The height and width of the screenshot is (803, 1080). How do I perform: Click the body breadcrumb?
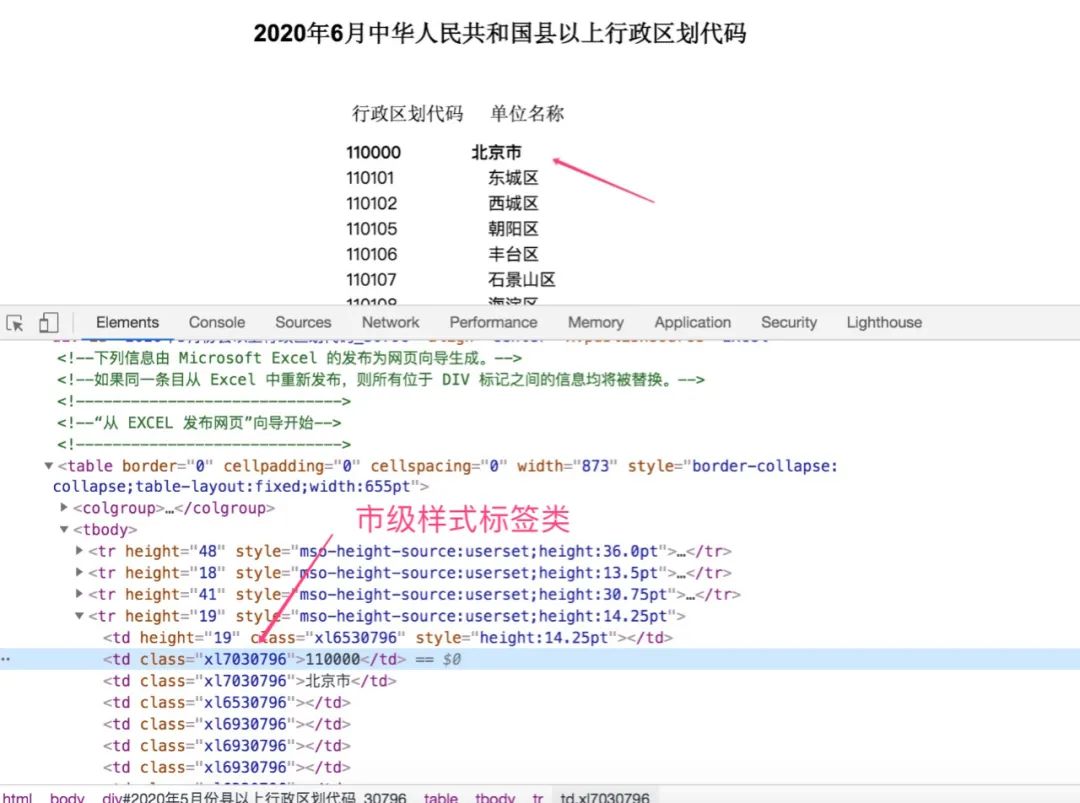point(67,797)
